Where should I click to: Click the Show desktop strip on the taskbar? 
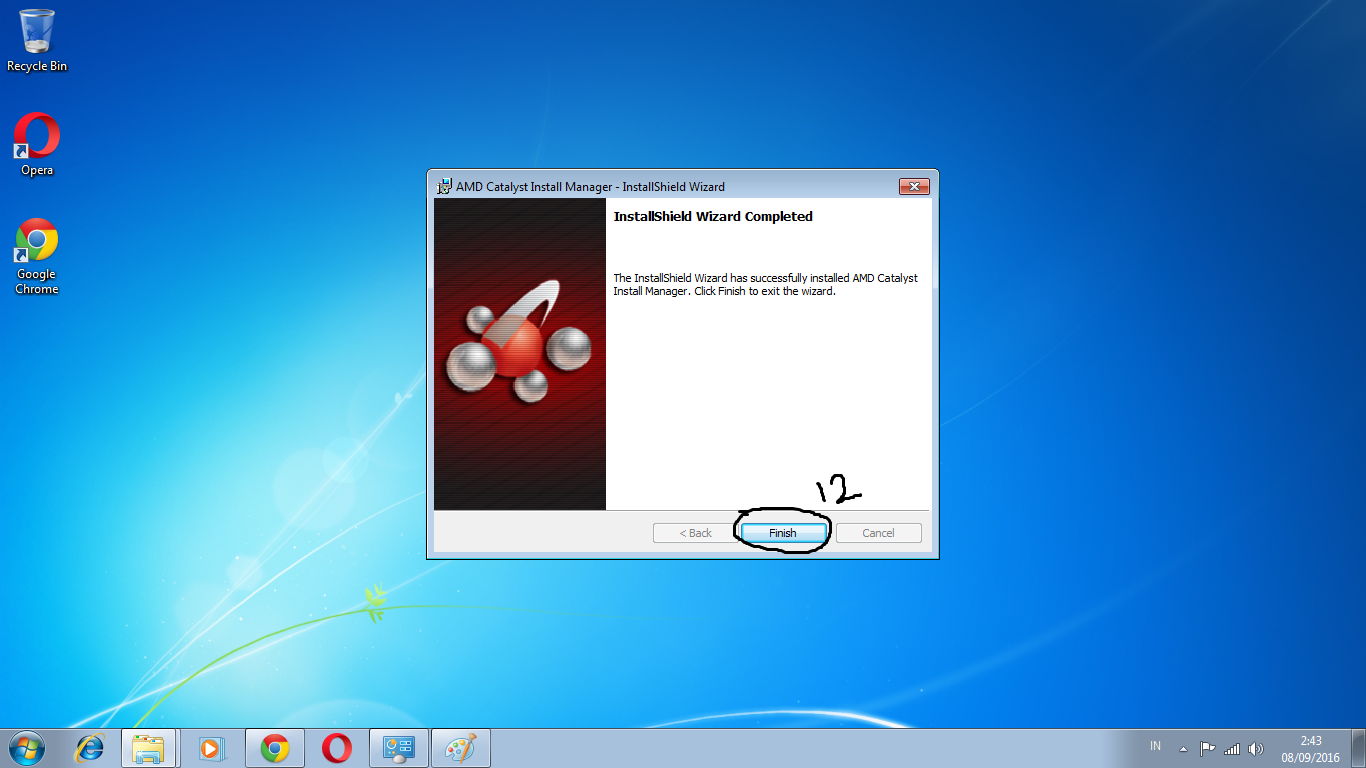click(x=1359, y=748)
